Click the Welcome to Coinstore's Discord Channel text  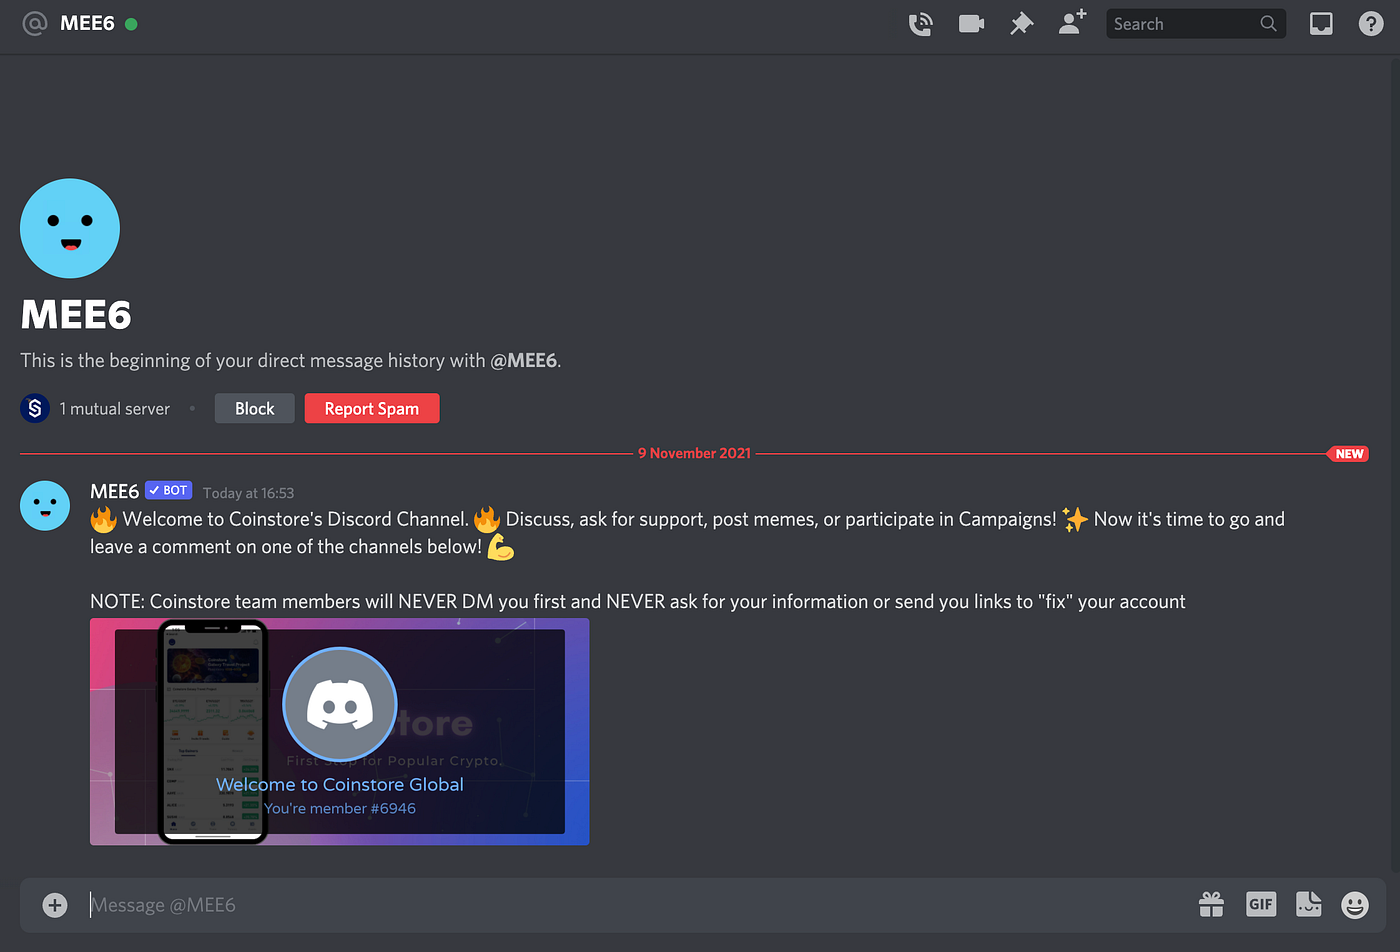click(x=295, y=519)
